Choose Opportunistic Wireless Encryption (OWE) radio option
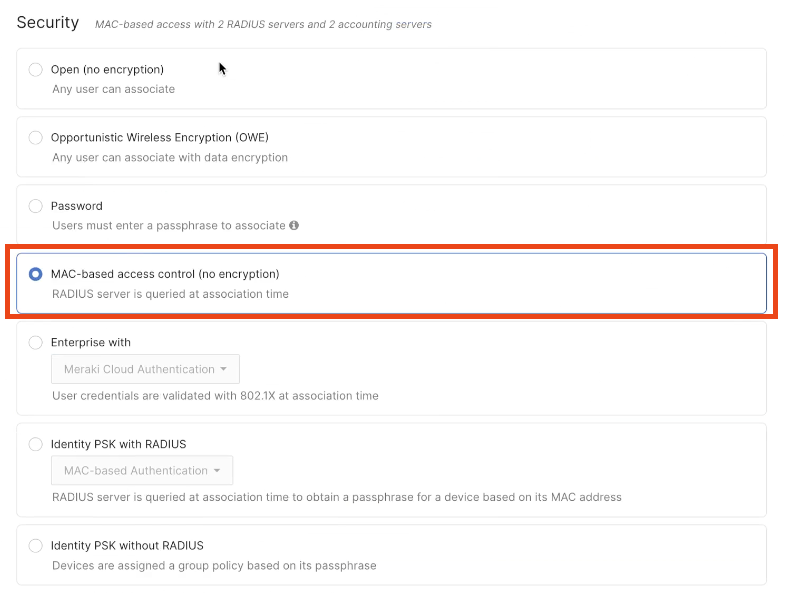This screenshot has height=597, width=786. (x=36, y=138)
